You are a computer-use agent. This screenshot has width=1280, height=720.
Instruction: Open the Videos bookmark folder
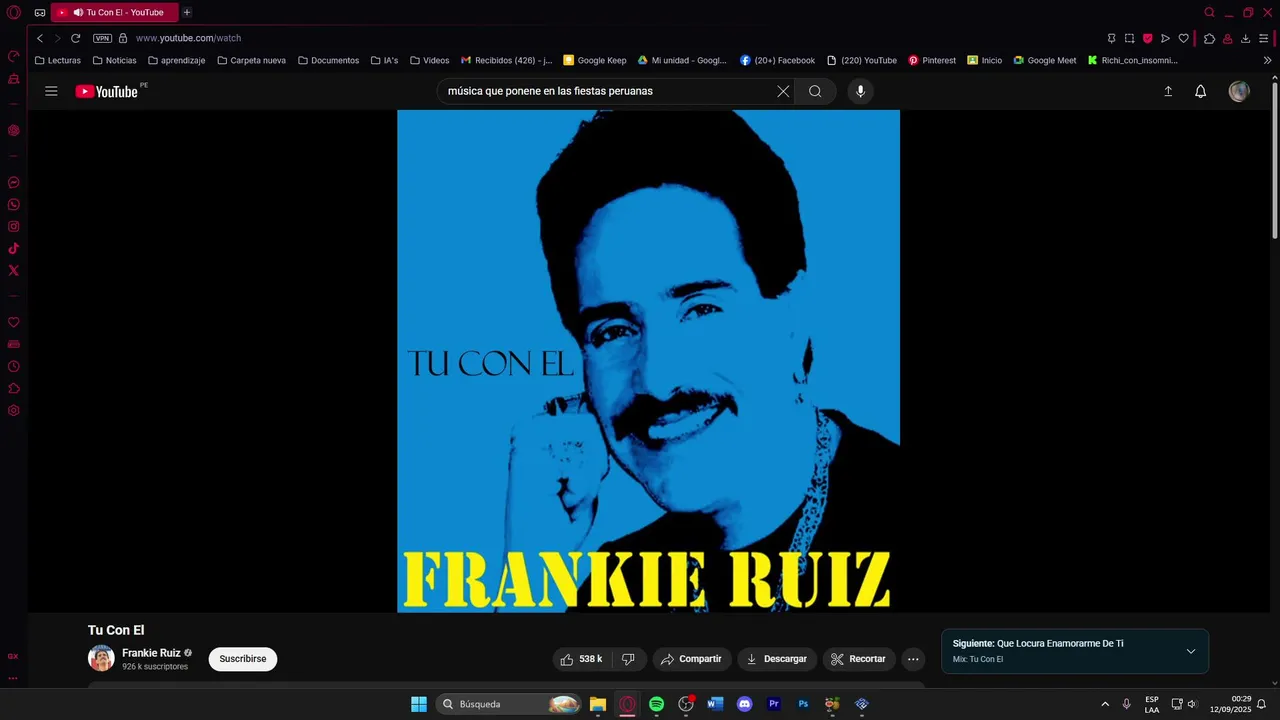[x=429, y=60]
